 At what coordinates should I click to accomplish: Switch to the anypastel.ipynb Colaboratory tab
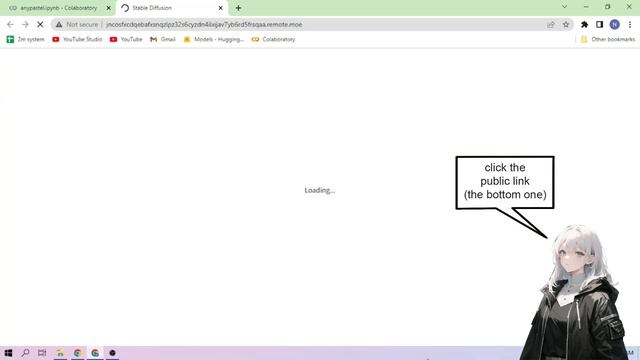pyautogui.click(x=53, y=8)
